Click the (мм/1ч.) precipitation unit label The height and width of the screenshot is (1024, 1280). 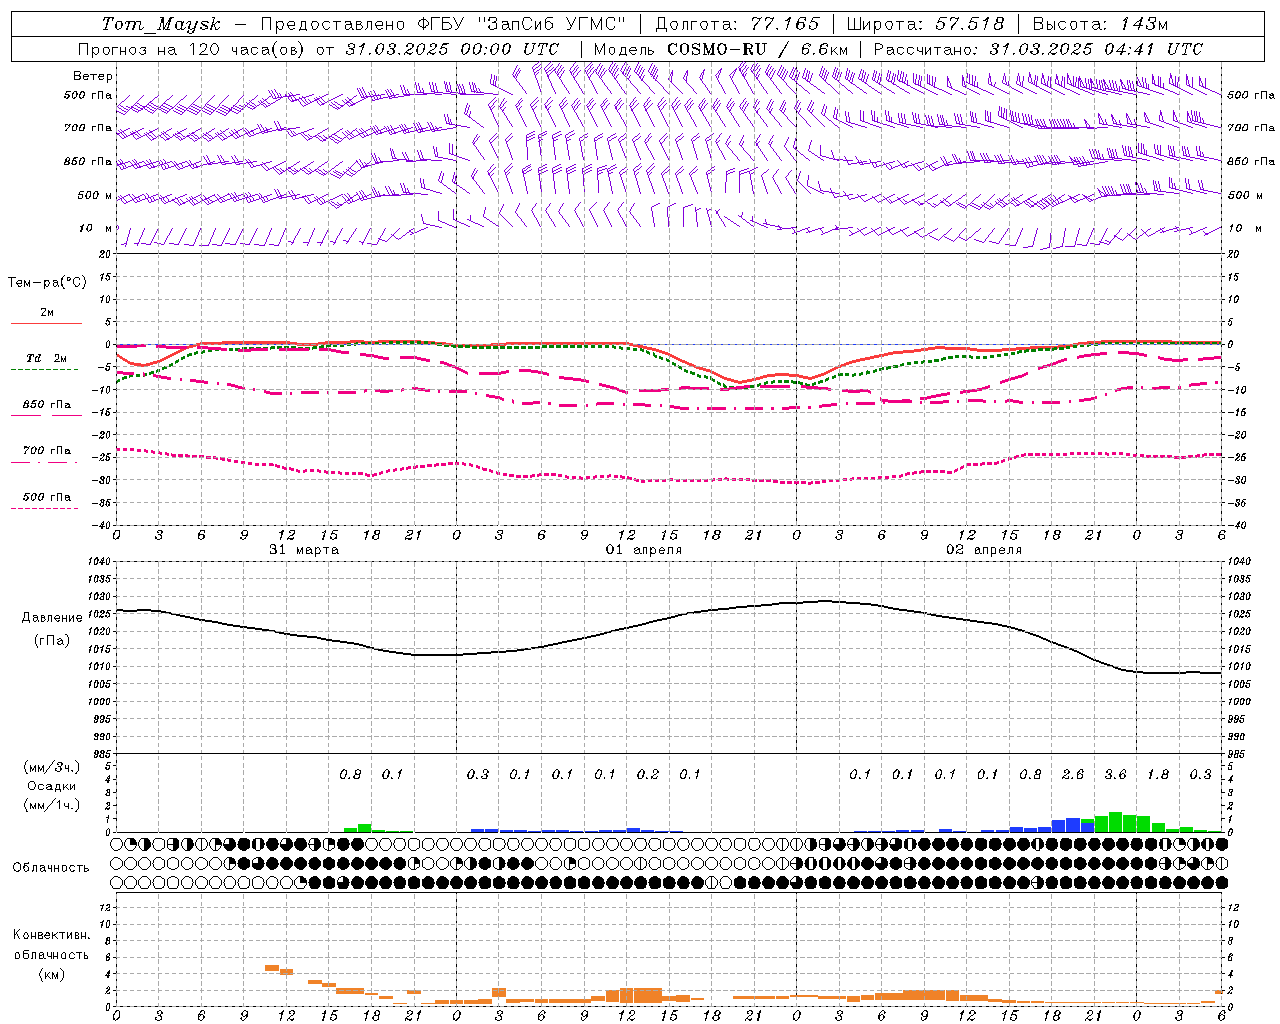tap(52, 805)
